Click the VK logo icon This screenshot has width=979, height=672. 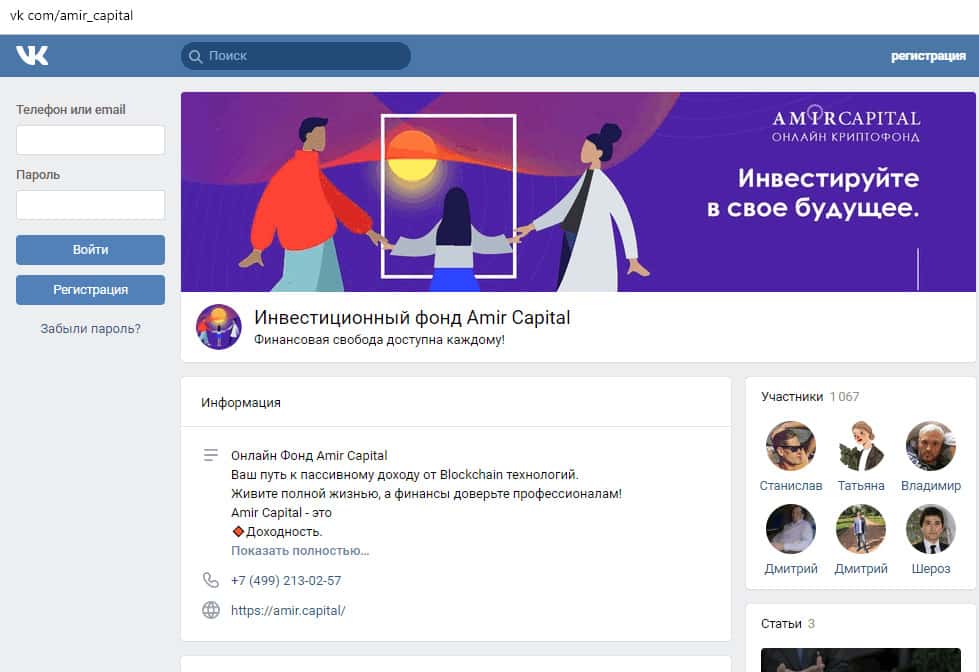click(32, 56)
